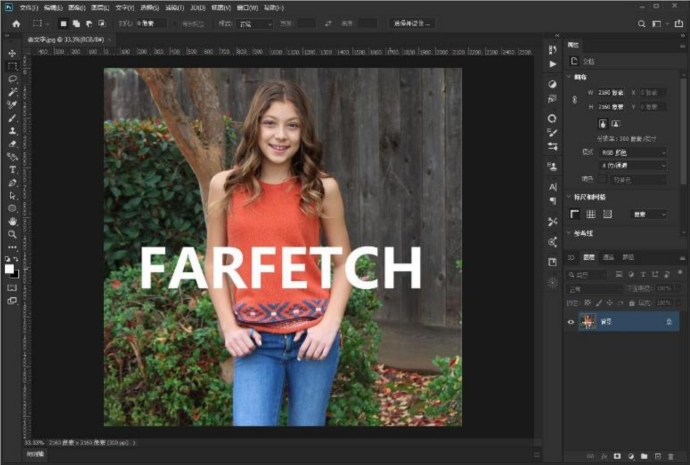Toggle the grid icon in Properties panel
This screenshot has height=465, width=690.
tap(591, 214)
